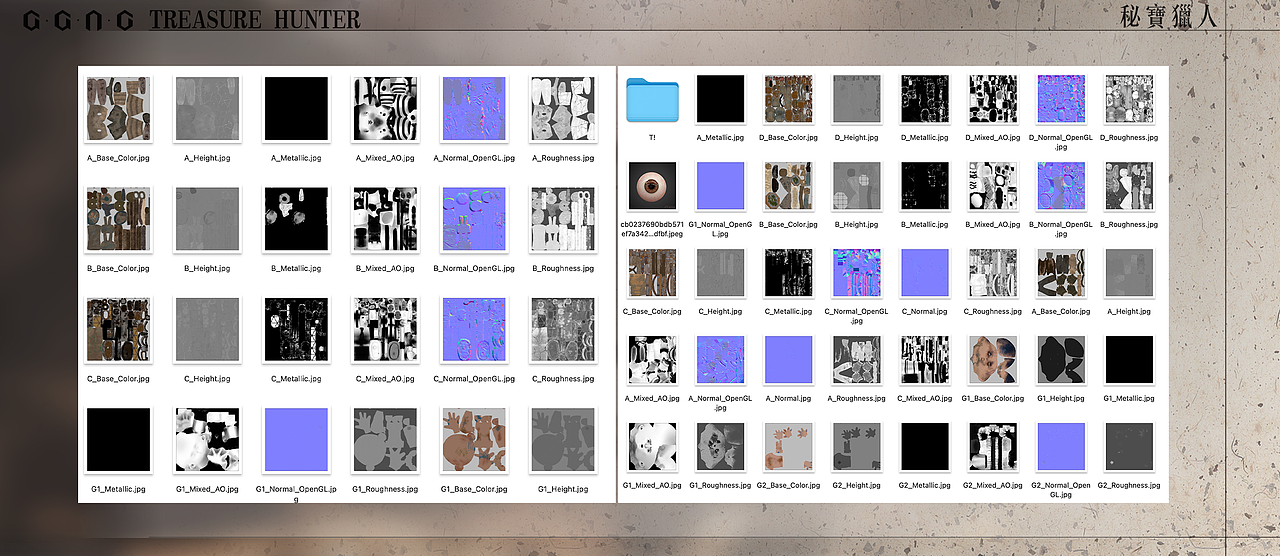Select C_Normal_OpenGL.jpg thumbnail in right window

[x=856, y=273]
